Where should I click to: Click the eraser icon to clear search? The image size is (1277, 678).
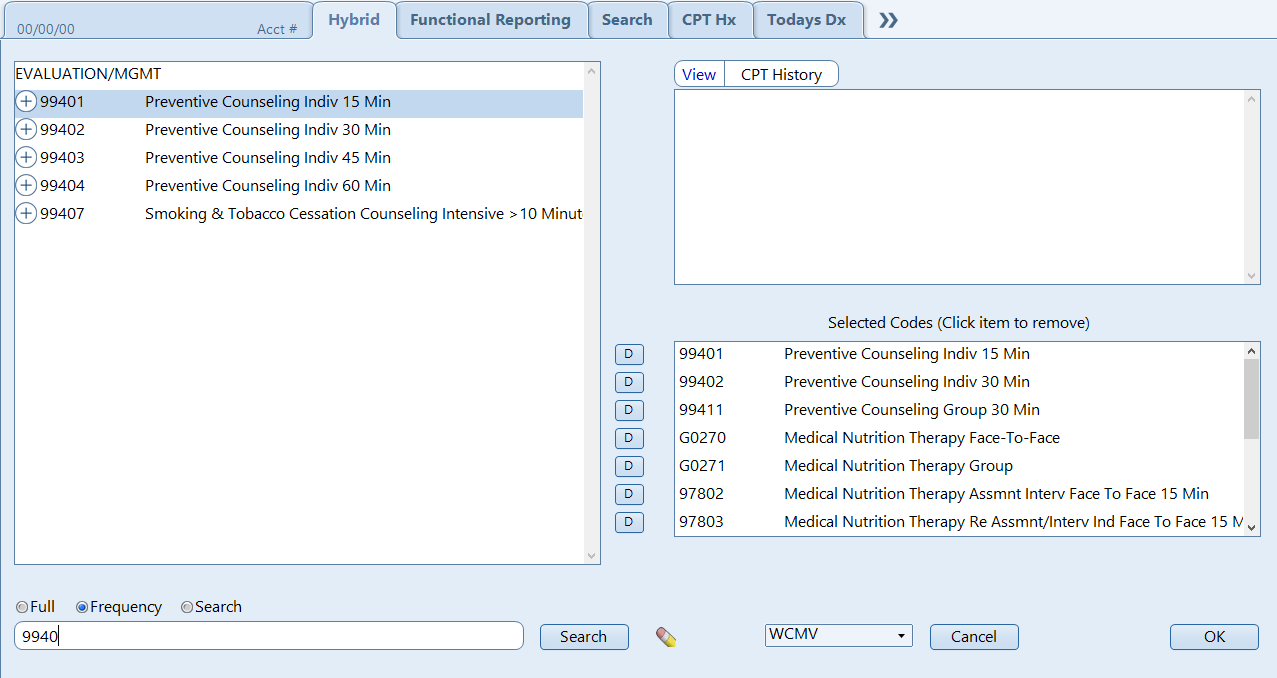(x=666, y=637)
